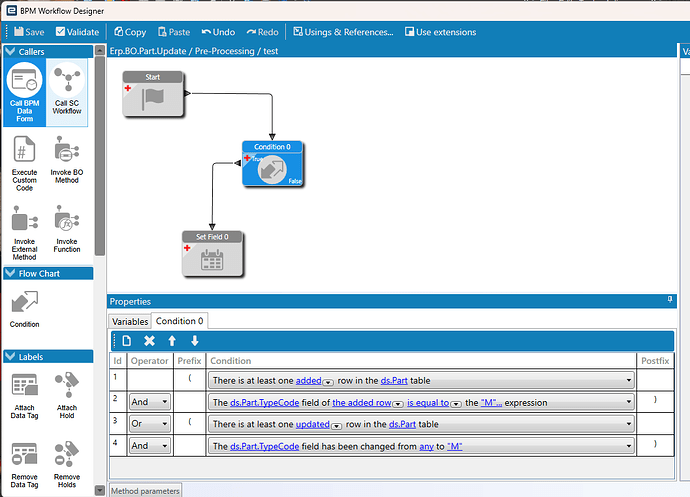Choose the Invoke External Method item
690x497 pixels.
[x=25, y=232]
